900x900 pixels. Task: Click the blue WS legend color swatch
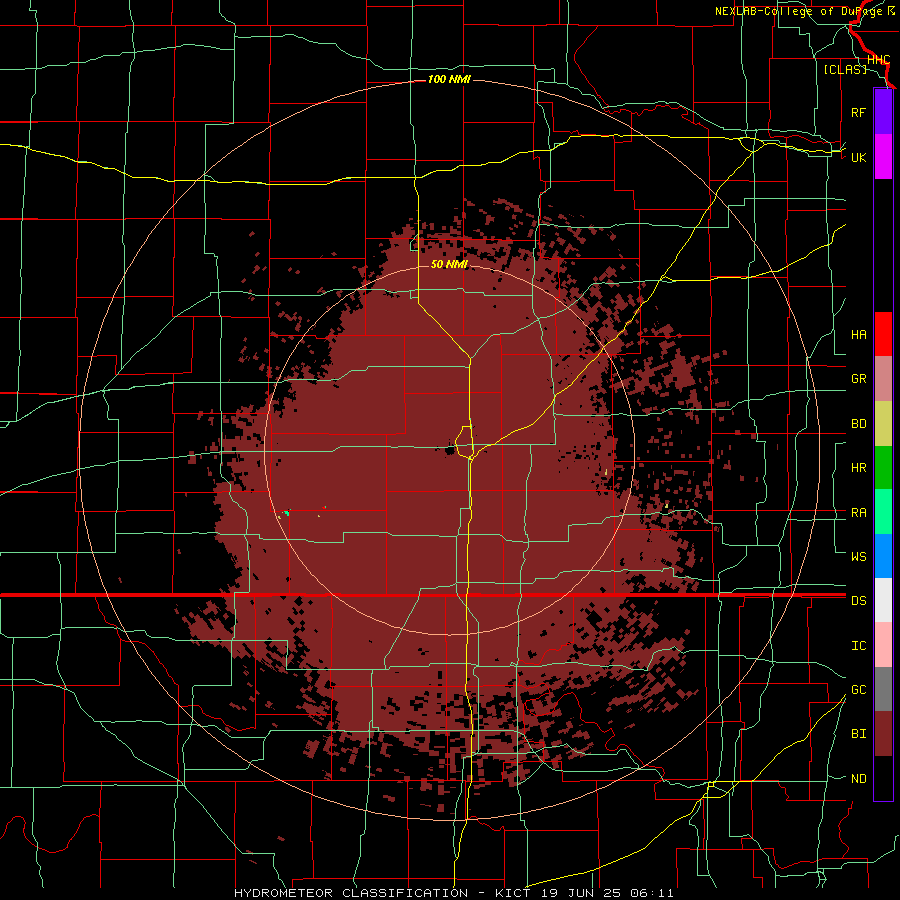883,556
